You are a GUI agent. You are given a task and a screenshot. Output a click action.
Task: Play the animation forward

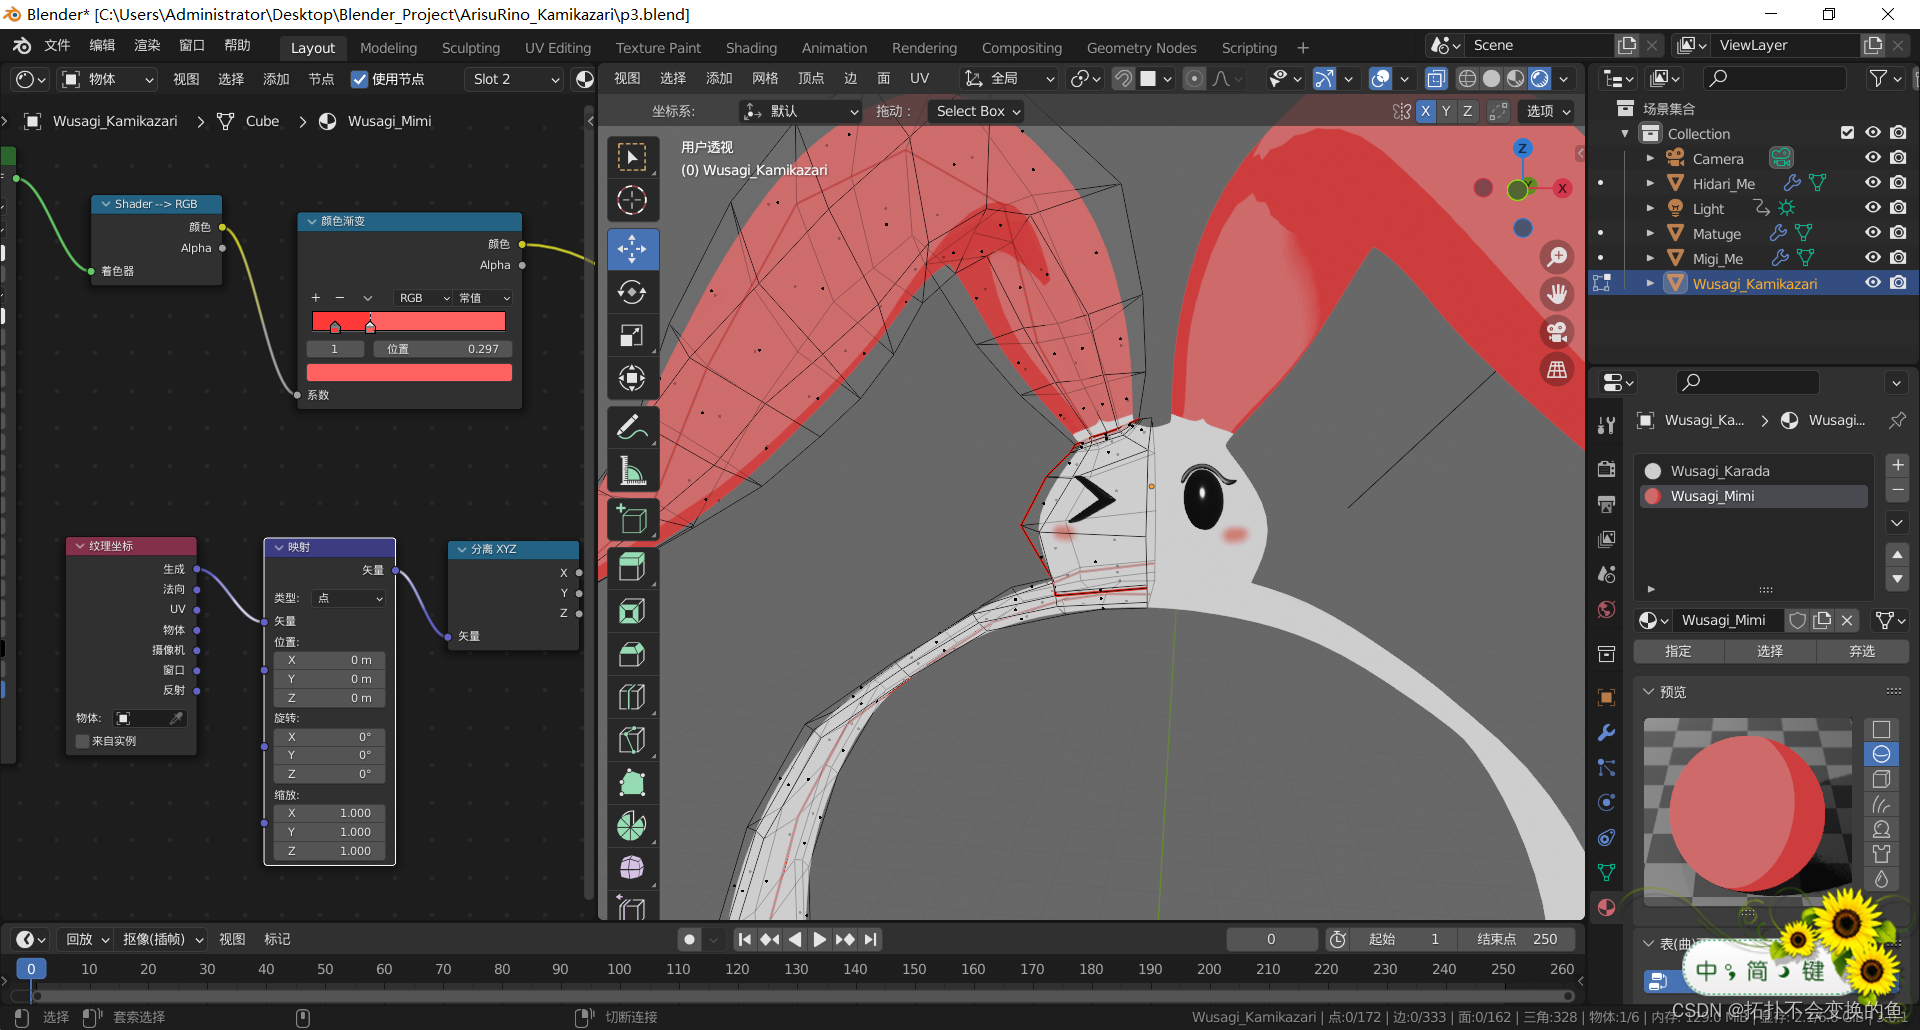[820, 939]
